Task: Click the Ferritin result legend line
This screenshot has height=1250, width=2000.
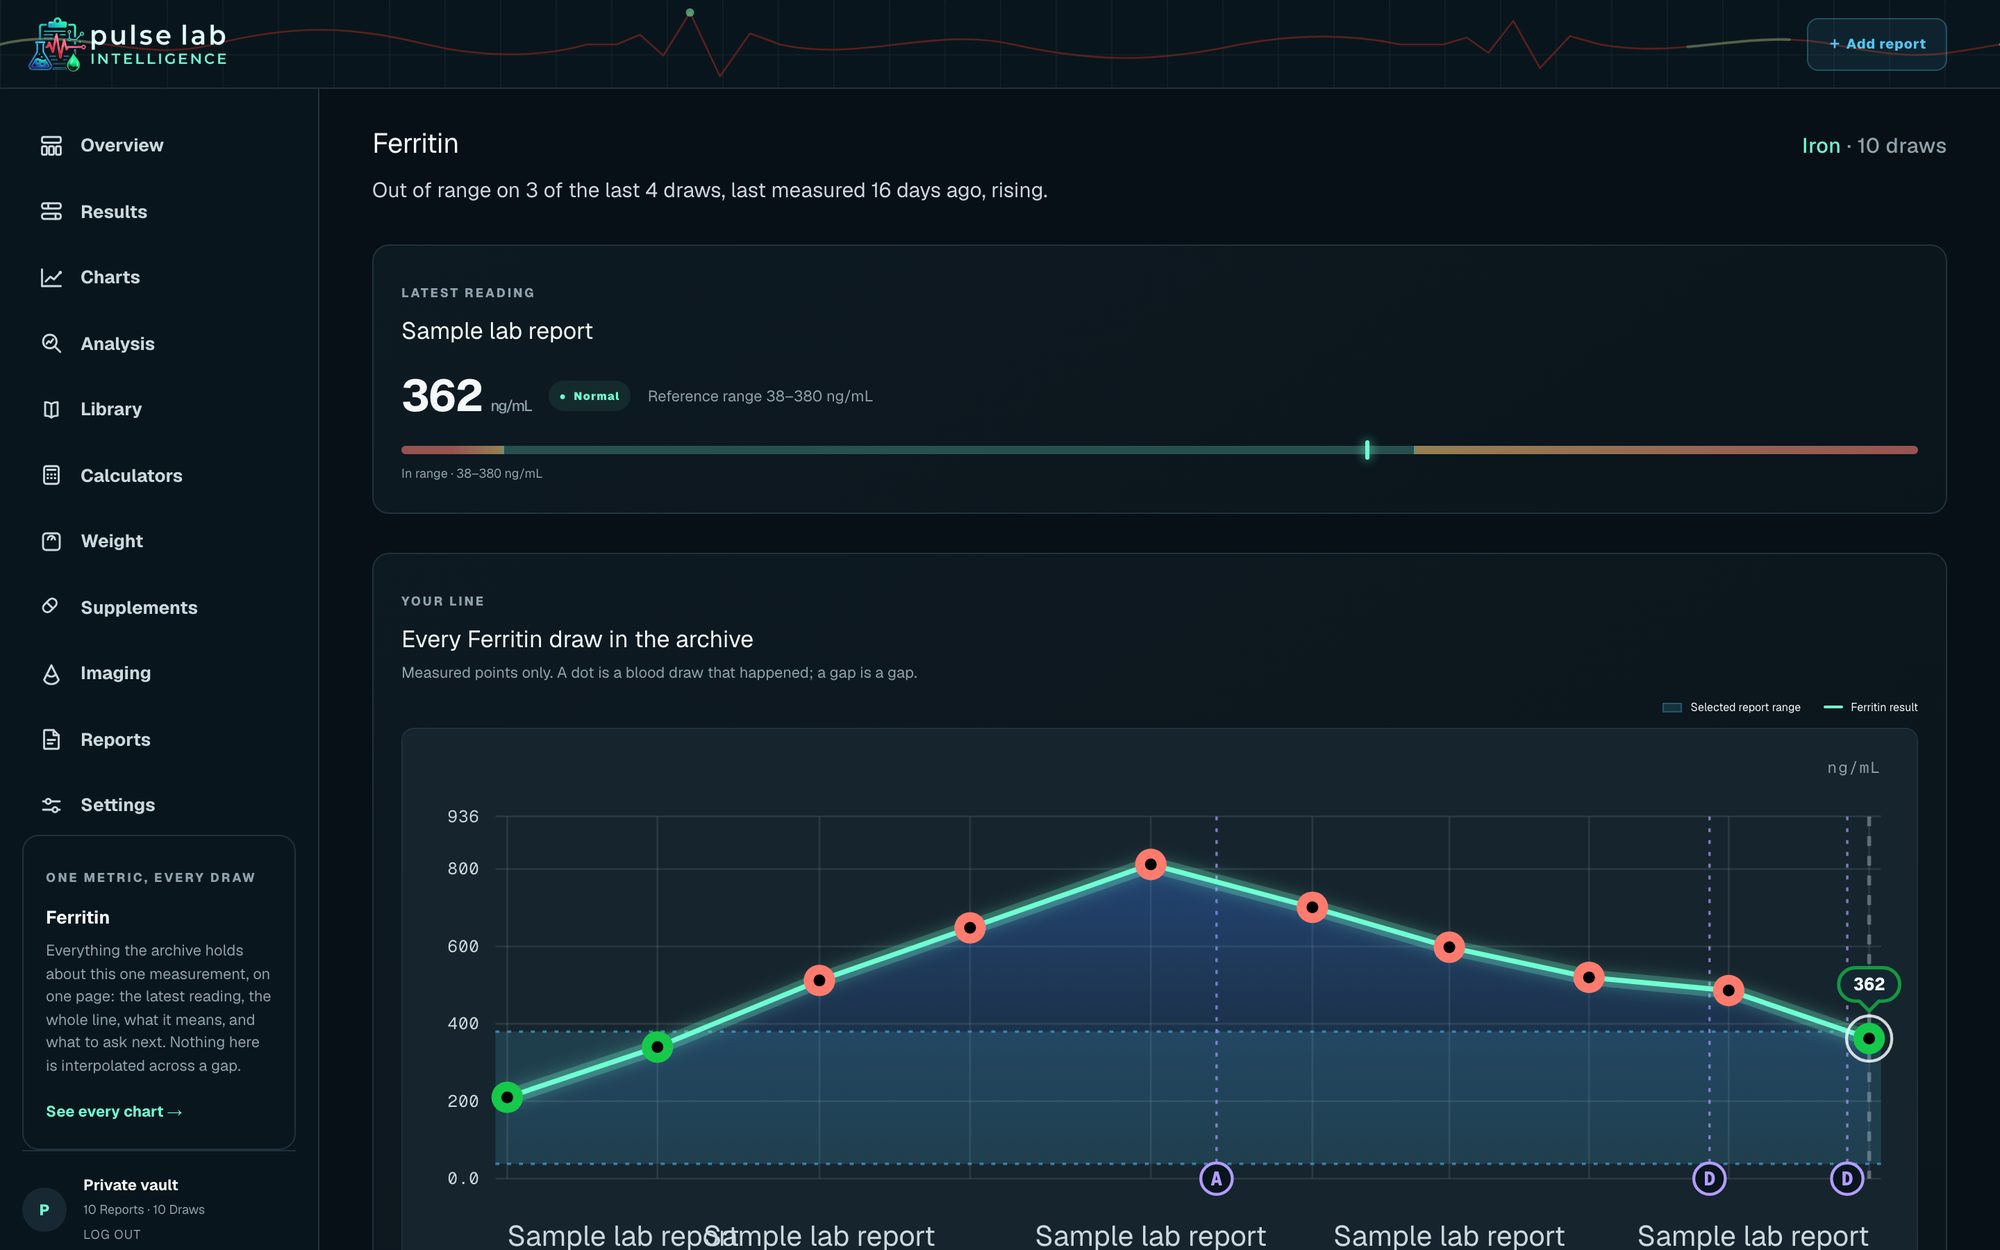Action: [1833, 707]
